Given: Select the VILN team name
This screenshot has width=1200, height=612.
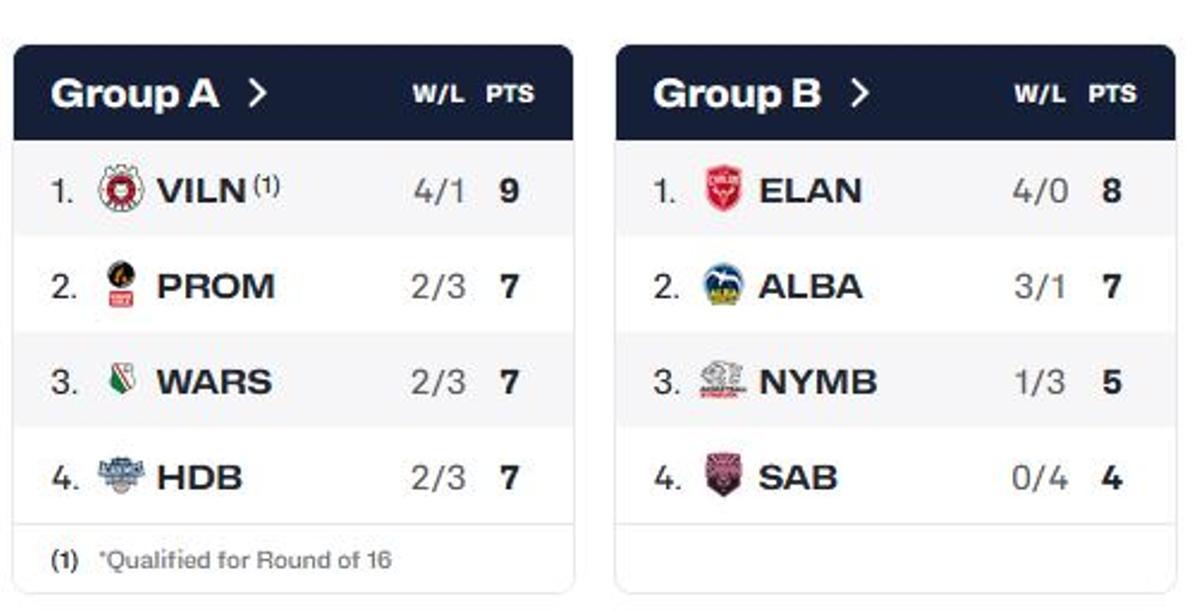Looking at the screenshot, I should pyautogui.click(x=201, y=190).
